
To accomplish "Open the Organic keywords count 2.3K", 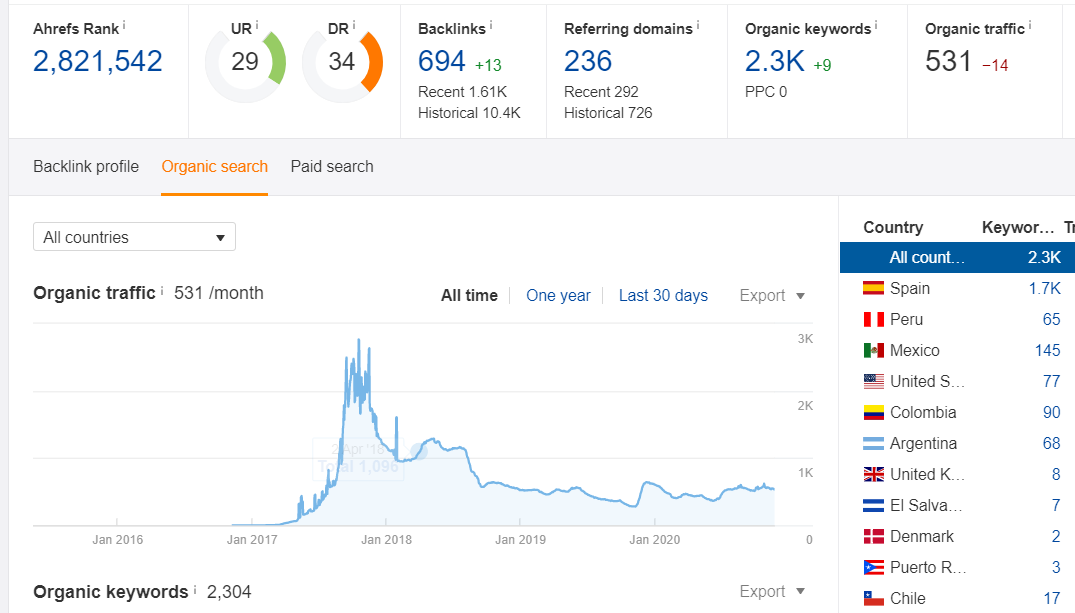I will [x=775, y=61].
